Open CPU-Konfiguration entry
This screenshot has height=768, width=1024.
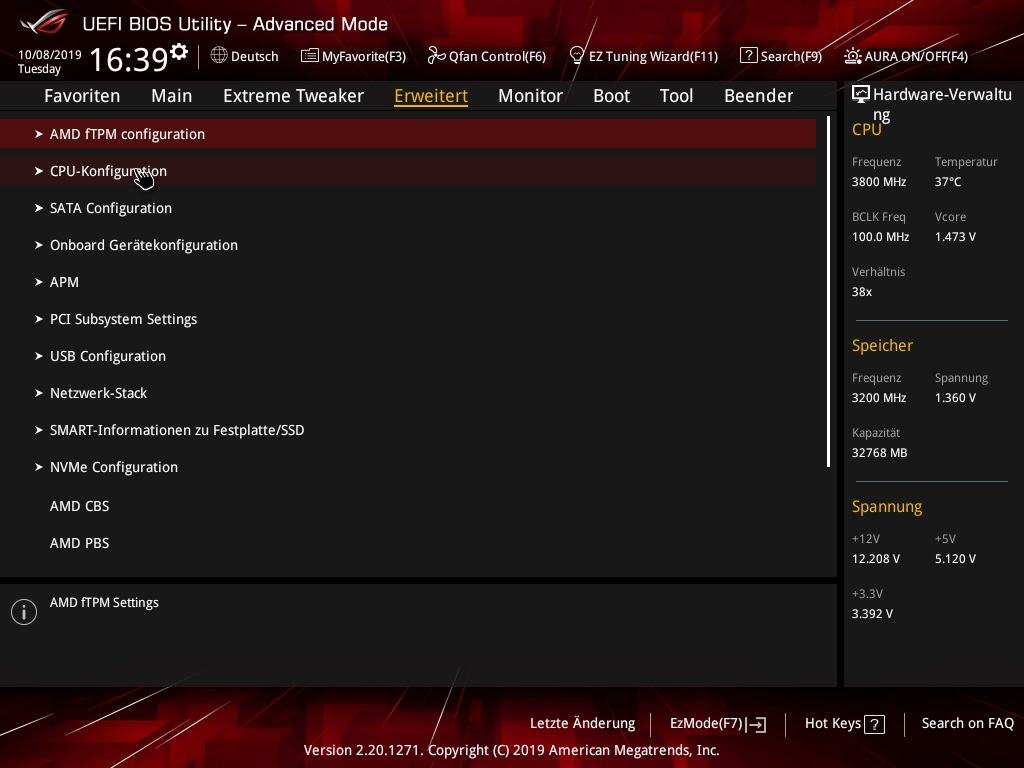tap(408, 171)
